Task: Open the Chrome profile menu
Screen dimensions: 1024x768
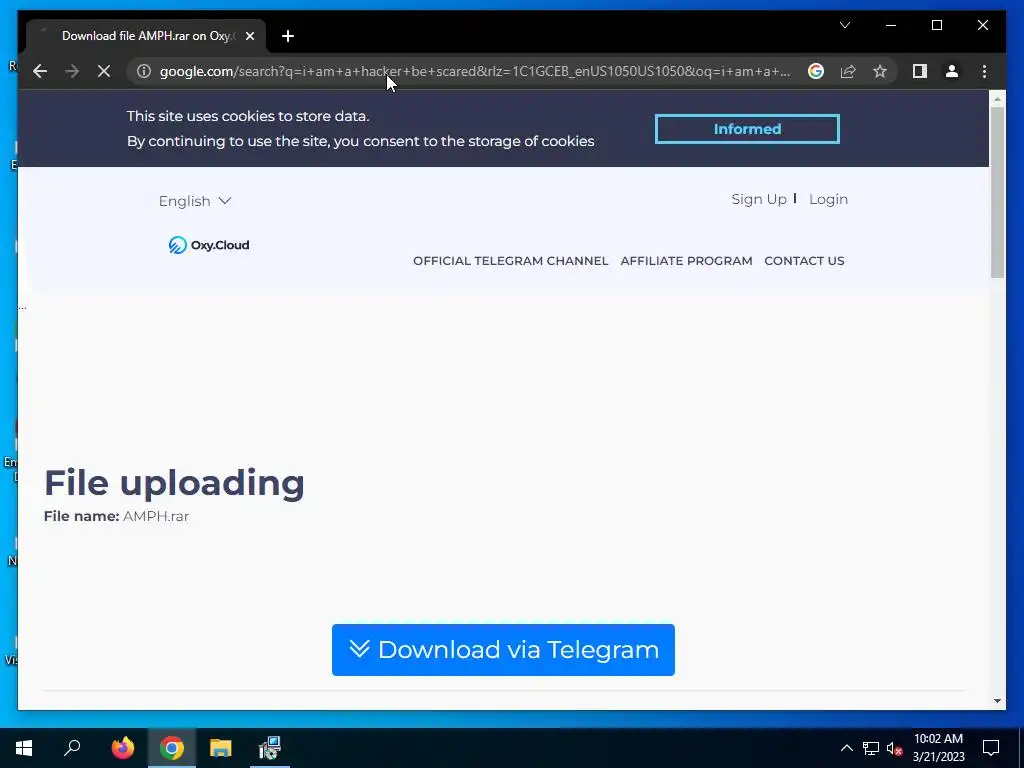Action: pyautogui.click(x=952, y=71)
